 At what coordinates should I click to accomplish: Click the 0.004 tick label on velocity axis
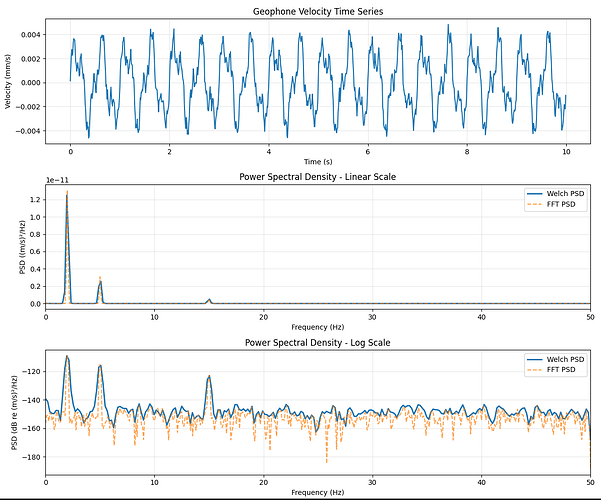pyautogui.click(x=29, y=36)
